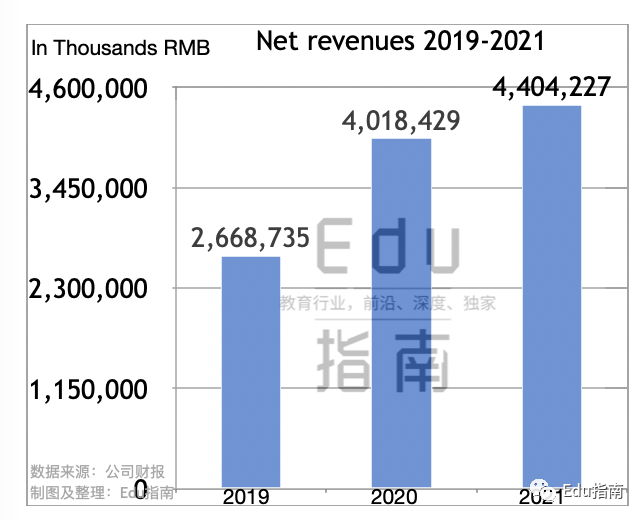Select the 2019 revenue bar
644x520 pixels.
click(x=251, y=372)
